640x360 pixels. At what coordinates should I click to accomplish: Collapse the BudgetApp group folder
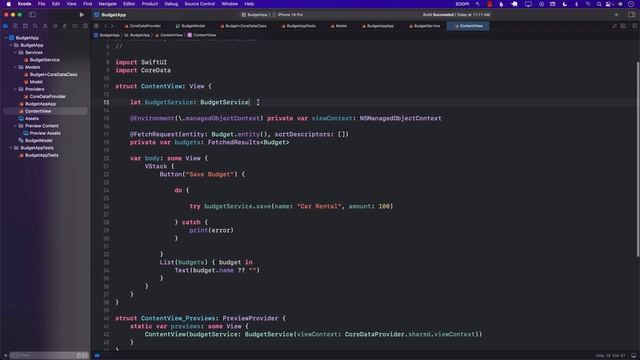coord(11,45)
